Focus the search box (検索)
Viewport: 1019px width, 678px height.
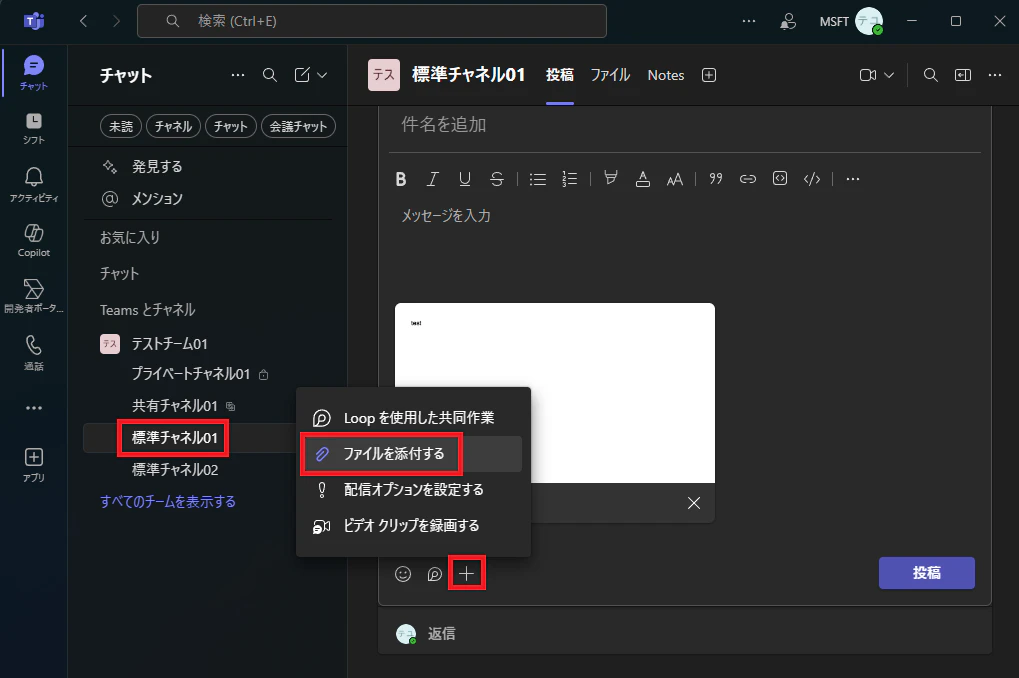[372, 21]
